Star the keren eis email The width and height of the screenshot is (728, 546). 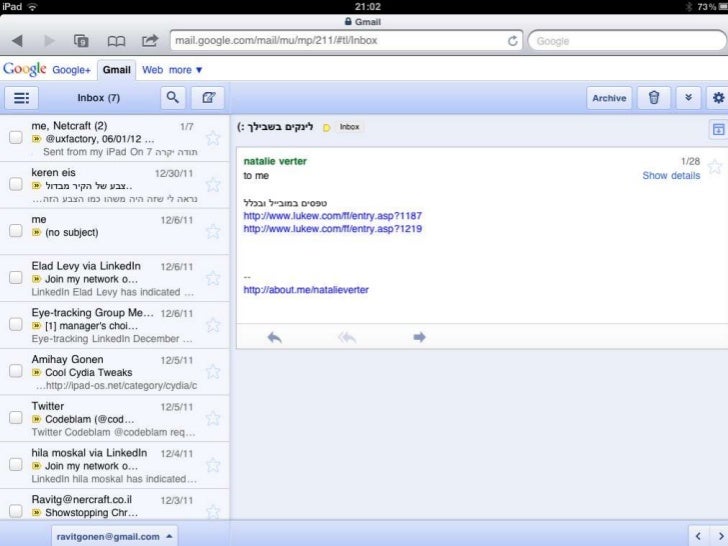(x=213, y=185)
